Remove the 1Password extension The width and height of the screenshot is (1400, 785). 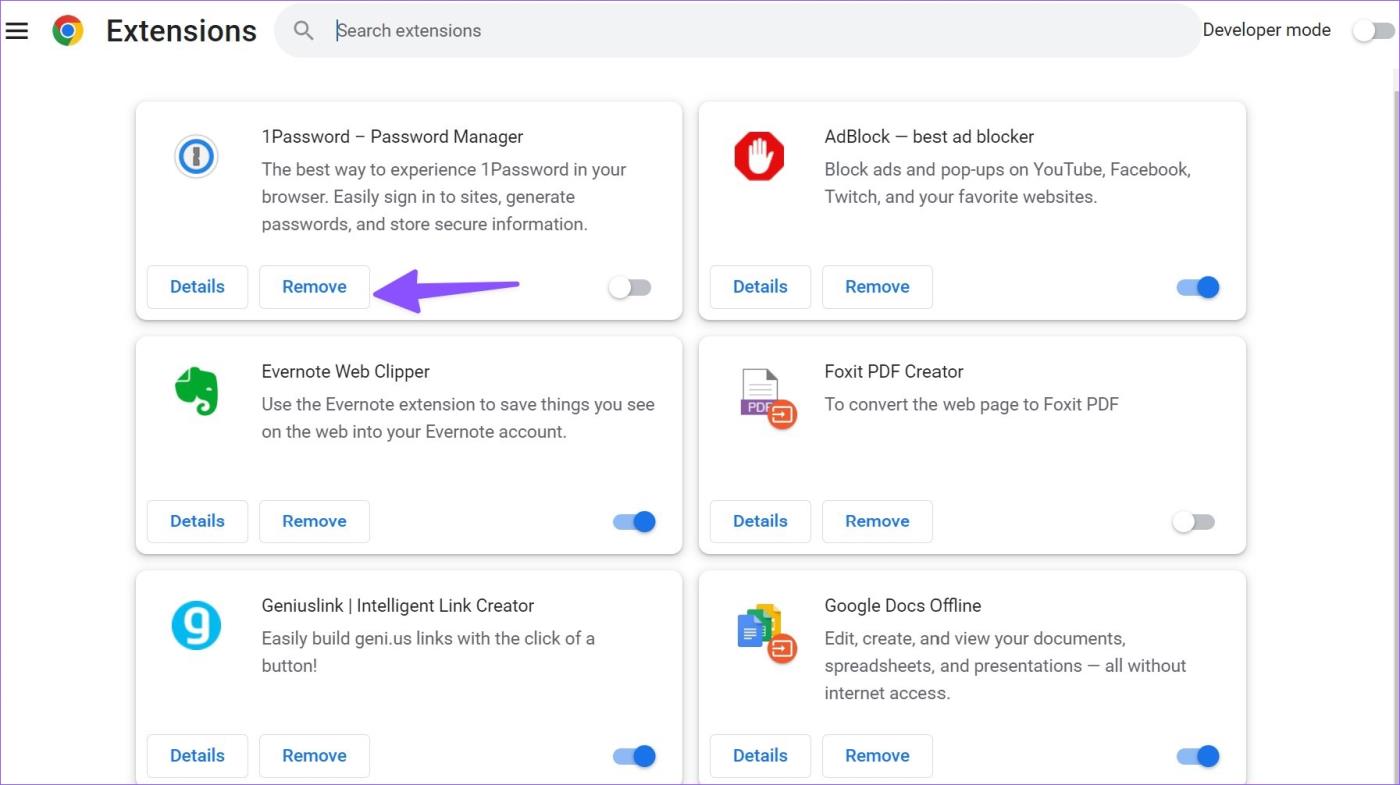tap(314, 287)
